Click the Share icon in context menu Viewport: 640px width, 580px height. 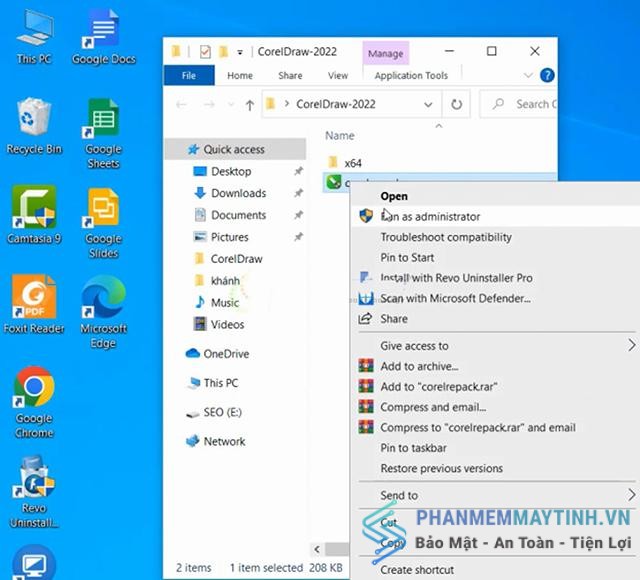(365, 319)
